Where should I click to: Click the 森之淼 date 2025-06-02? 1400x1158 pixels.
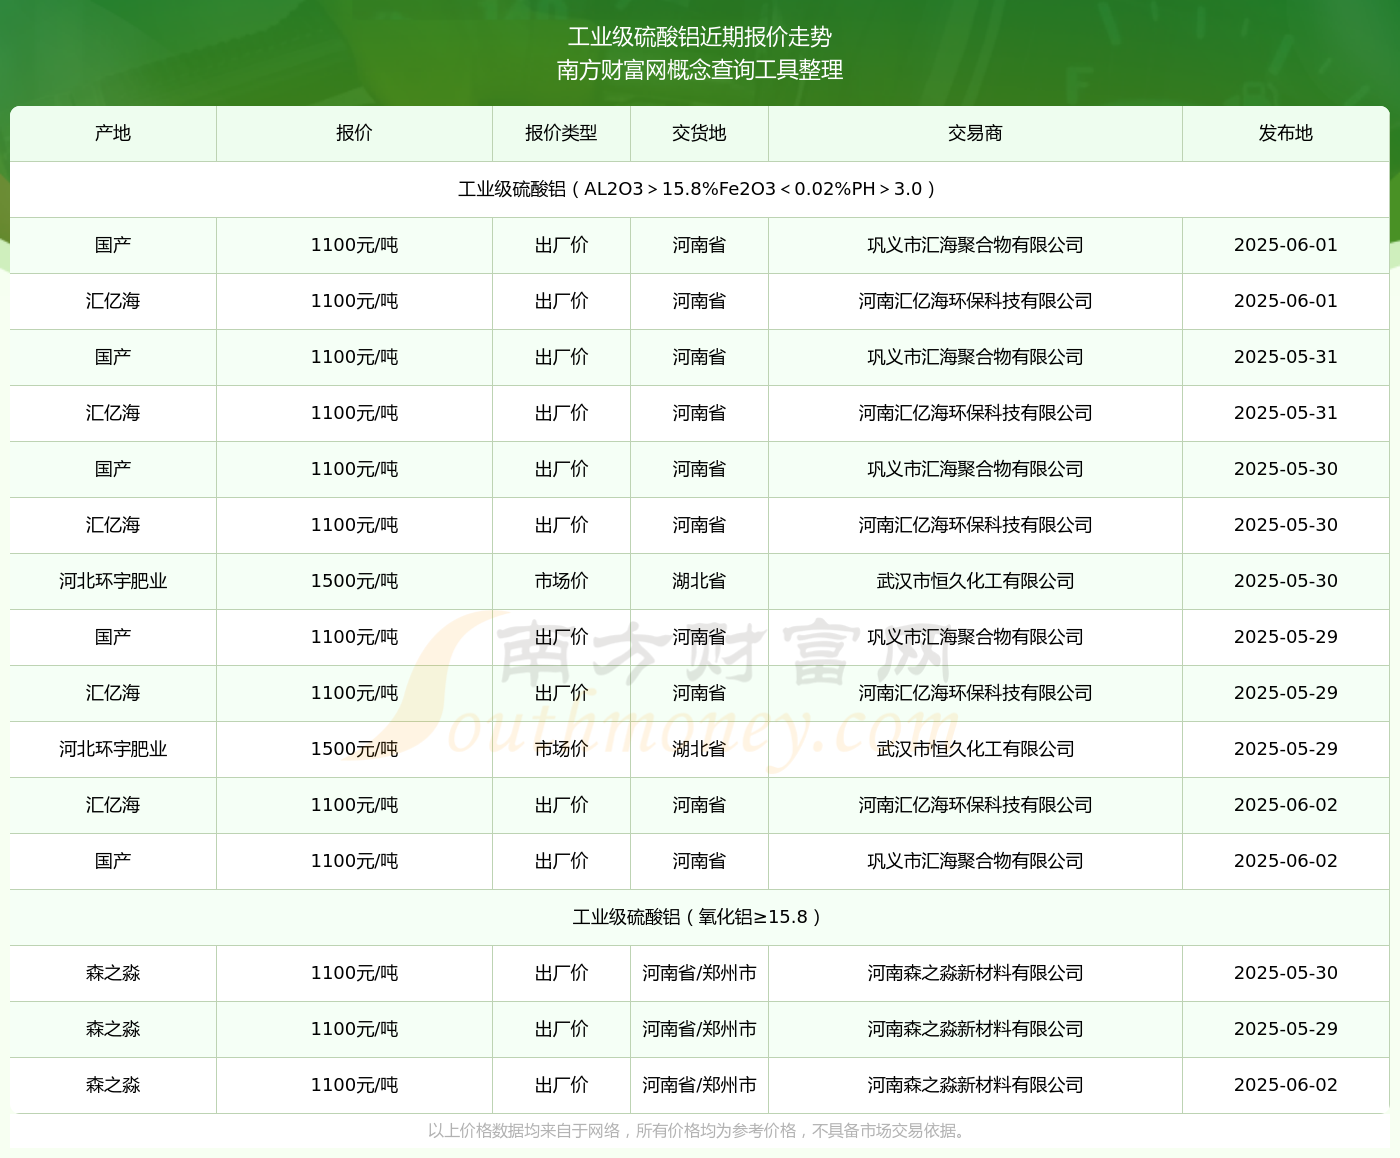[x=1286, y=1085]
